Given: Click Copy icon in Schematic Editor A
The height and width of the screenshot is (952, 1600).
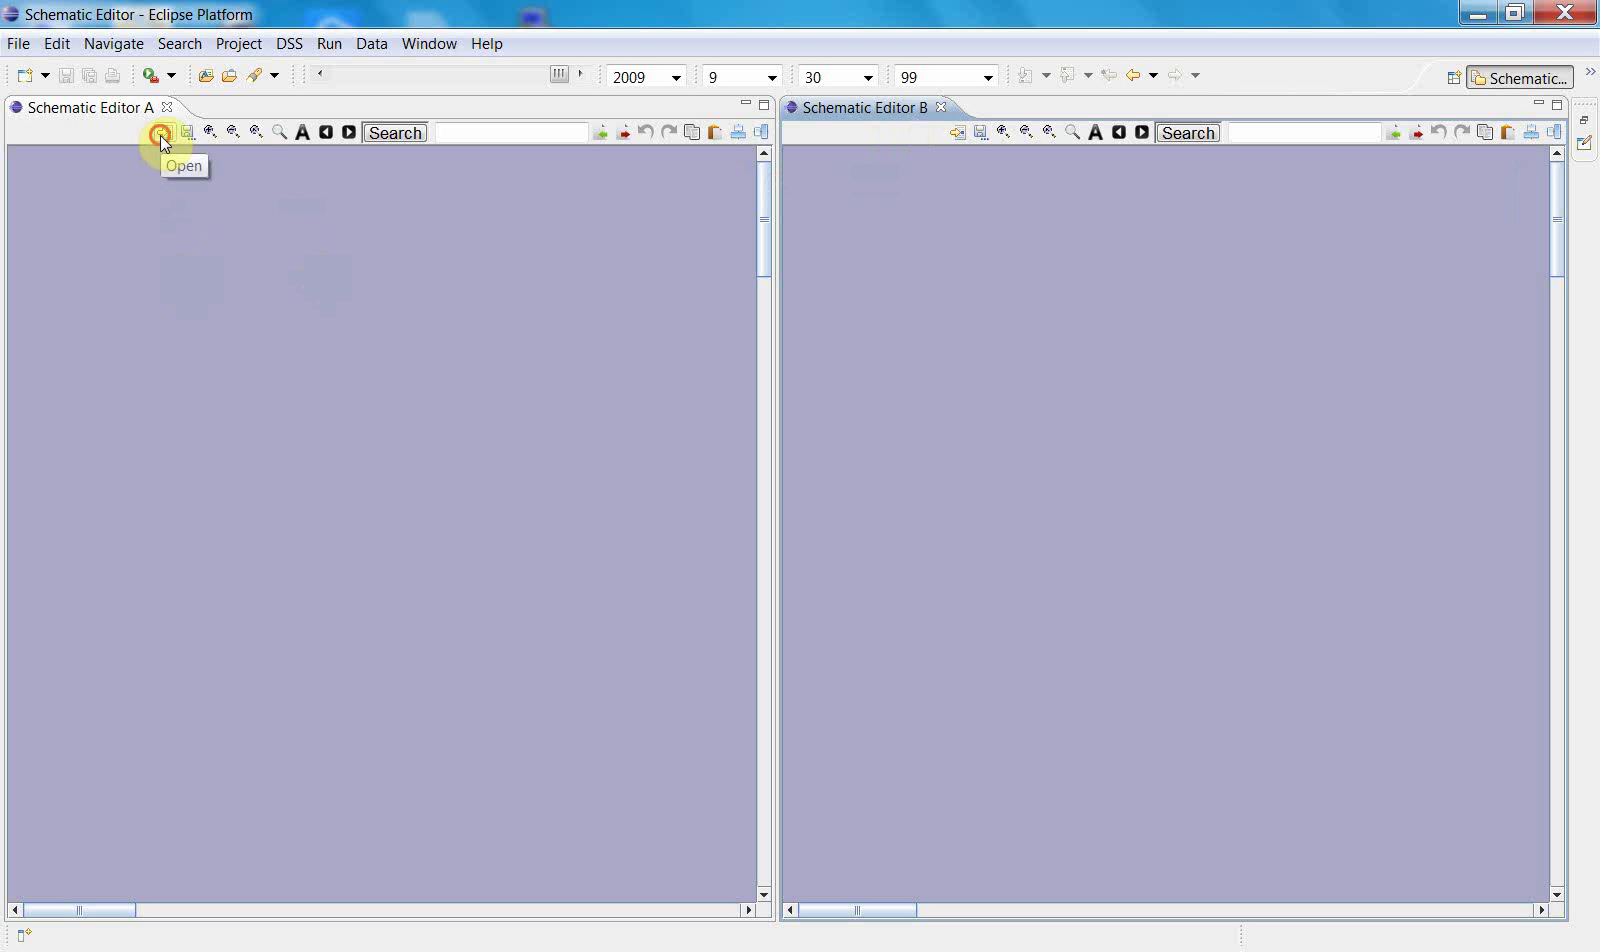Looking at the screenshot, I should (x=692, y=132).
